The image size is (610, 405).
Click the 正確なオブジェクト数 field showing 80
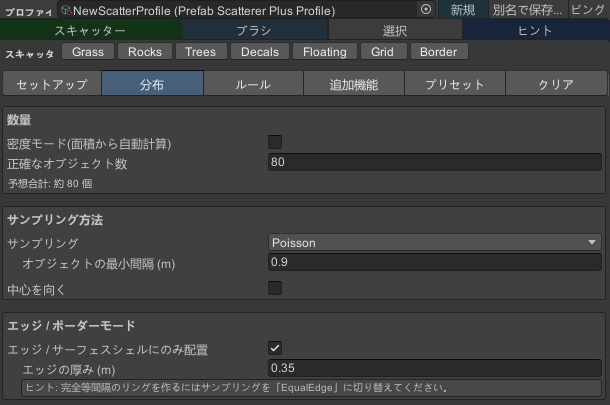435,162
